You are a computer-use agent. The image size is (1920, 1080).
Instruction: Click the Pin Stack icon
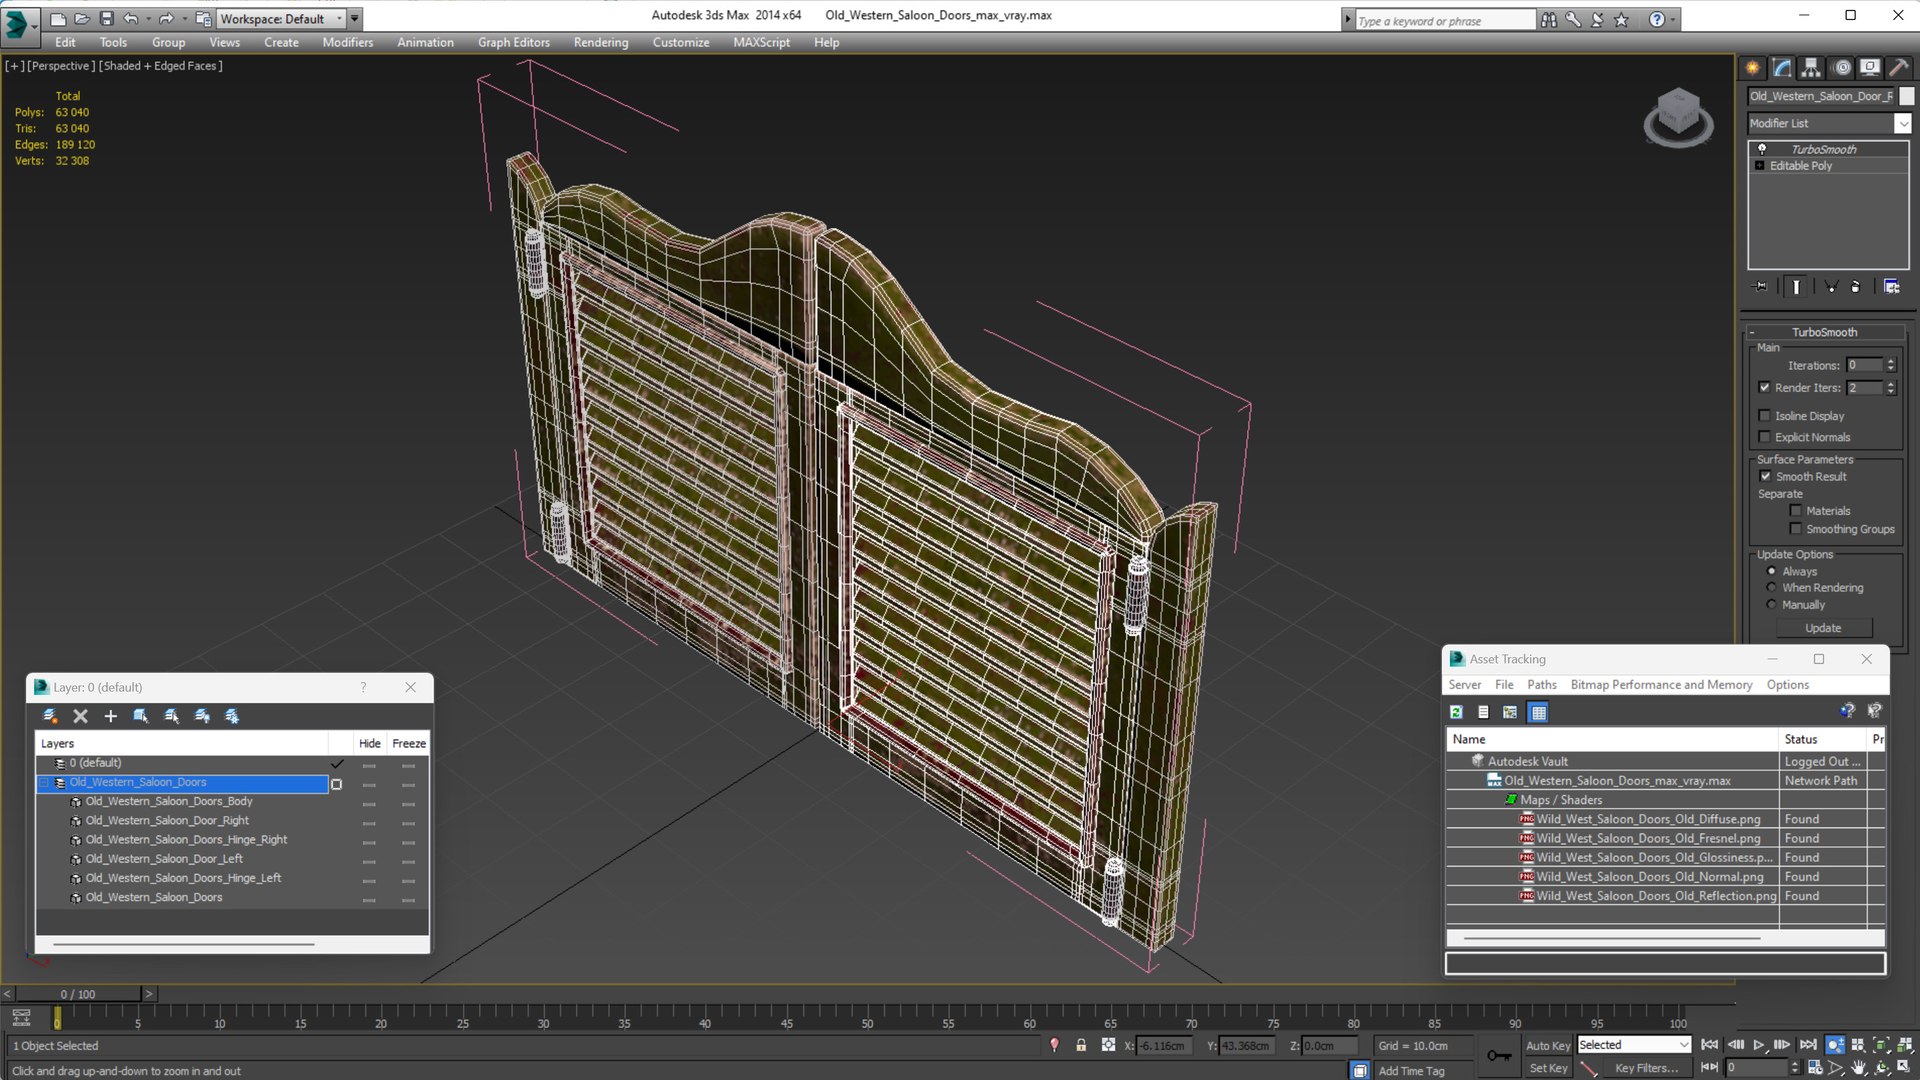pyautogui.click(x=1761, y=287)
